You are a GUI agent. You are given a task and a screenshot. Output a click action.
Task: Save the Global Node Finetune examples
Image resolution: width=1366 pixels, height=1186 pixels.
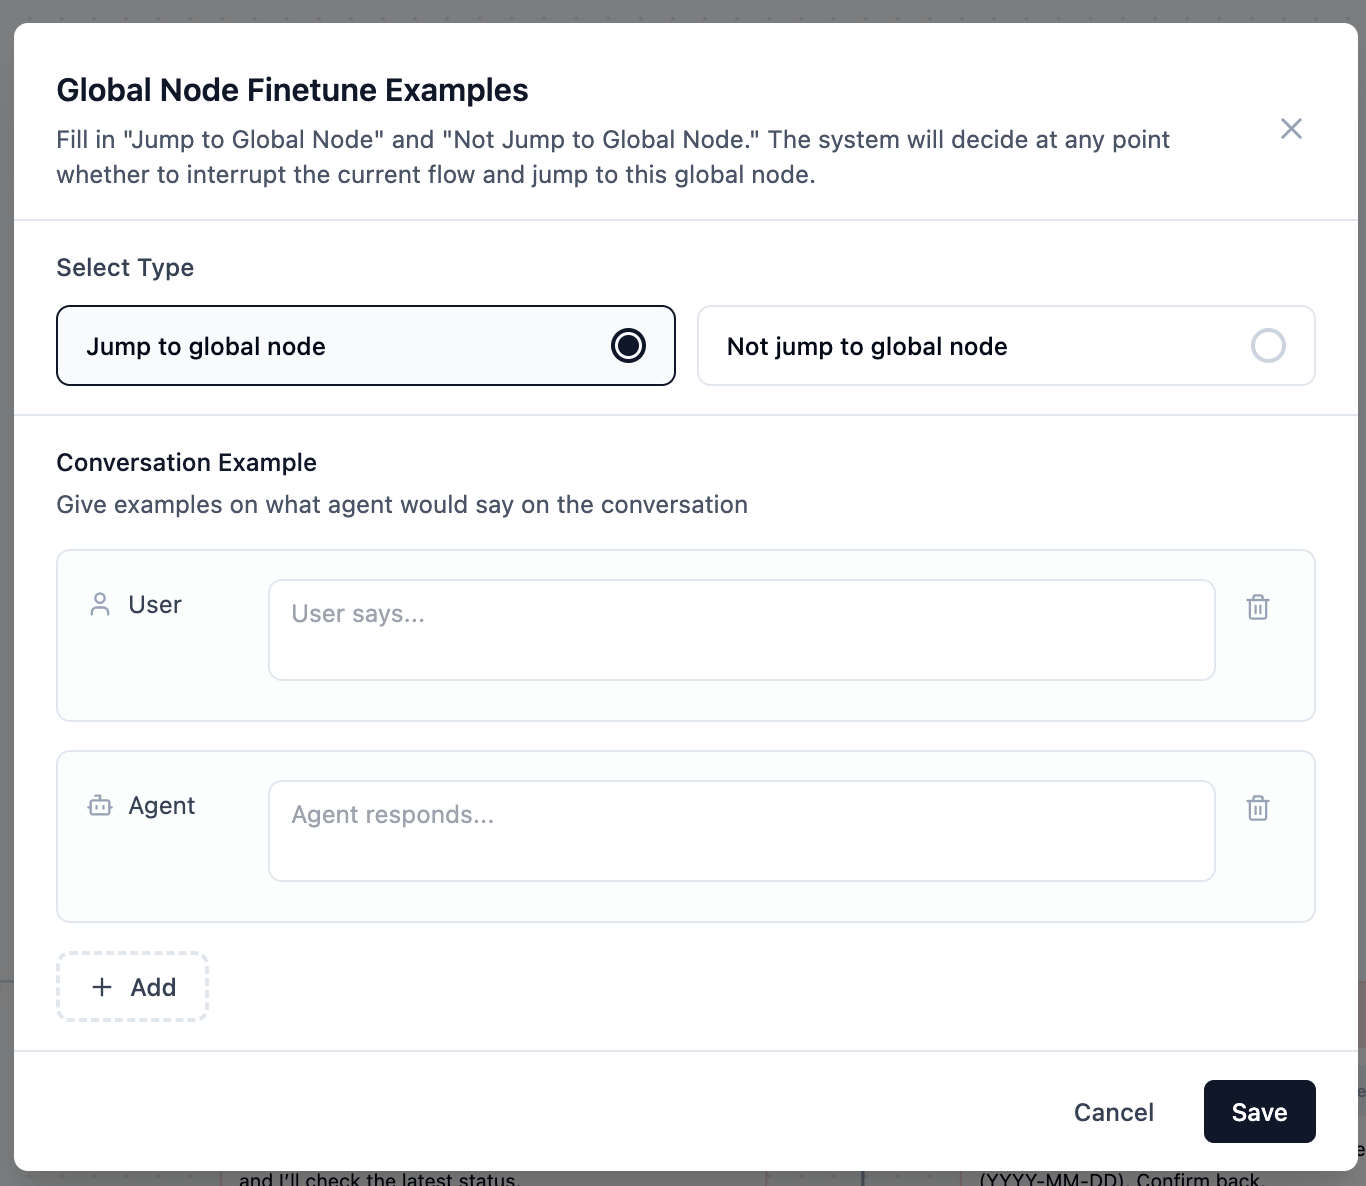pyautogui.click(x=1259, y=1111)
